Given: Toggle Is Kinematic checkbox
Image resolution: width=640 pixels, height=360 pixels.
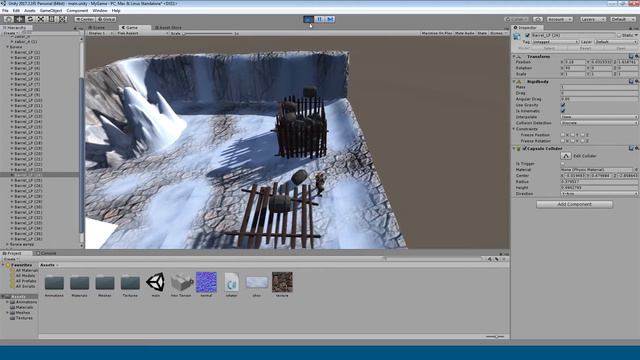Looking at the screenshot, I should pos(563,111).
